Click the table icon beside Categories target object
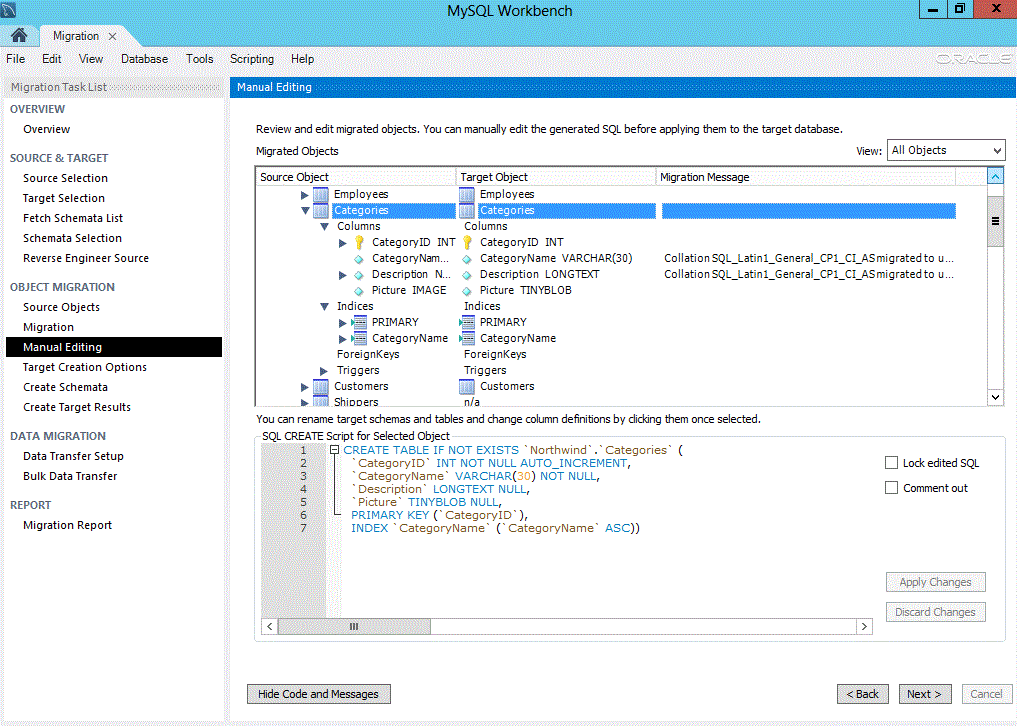1017x726 pixels. [x=467, y=210]
